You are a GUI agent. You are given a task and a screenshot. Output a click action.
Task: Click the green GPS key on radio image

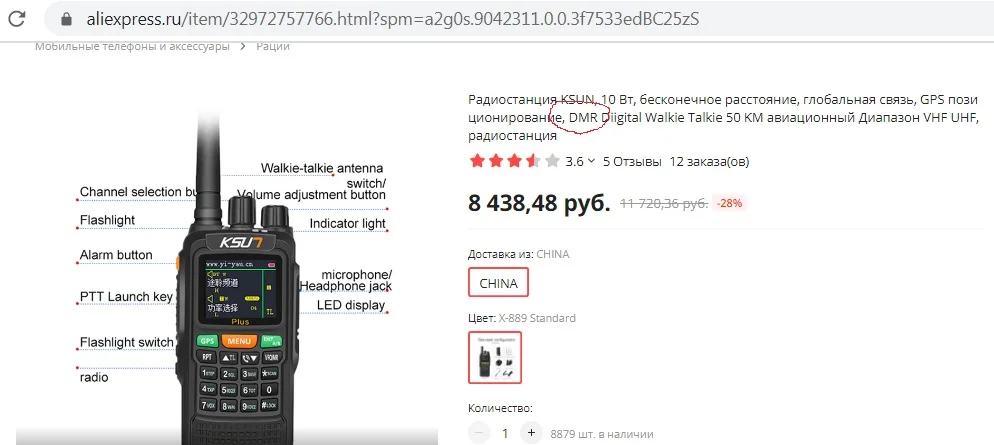click(207, 341)
